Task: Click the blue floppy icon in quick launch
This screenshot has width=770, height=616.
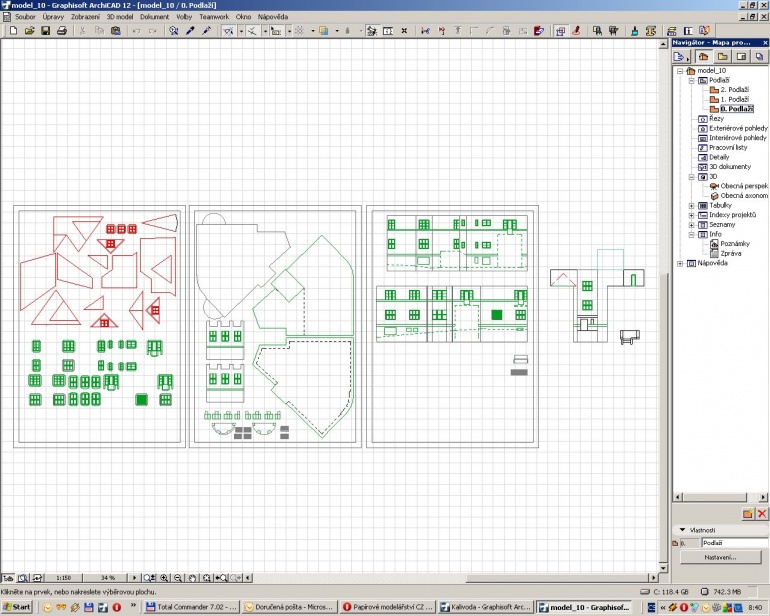Action: [89, 607]
